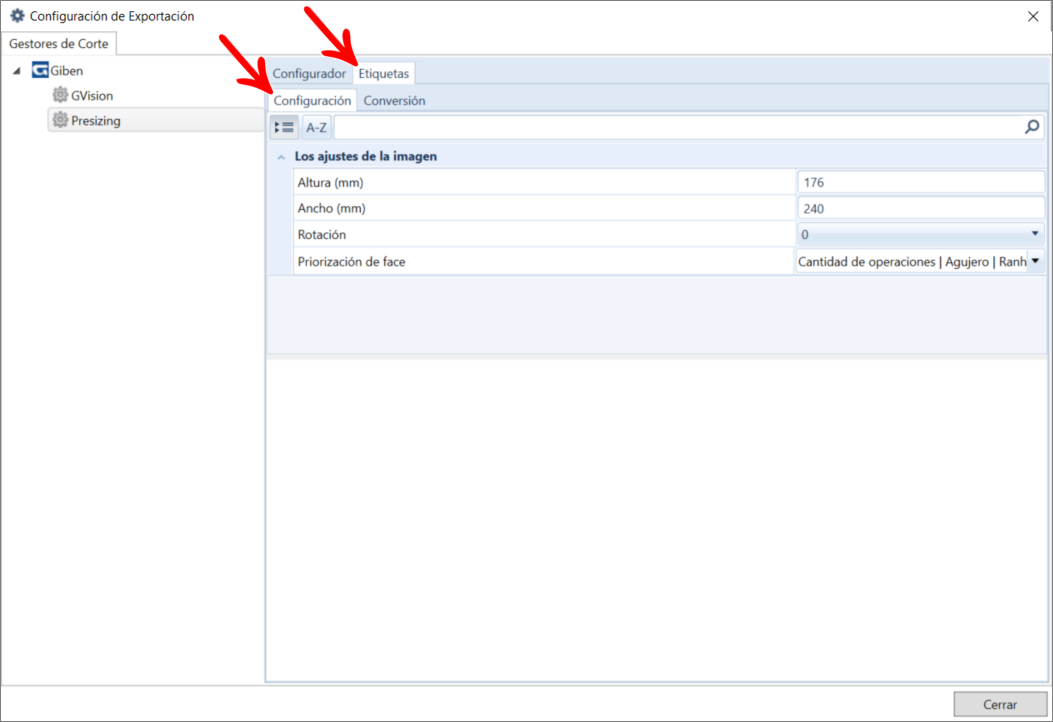Click the export settings gear icon in title bar
1053x722 pixels.
17,15
